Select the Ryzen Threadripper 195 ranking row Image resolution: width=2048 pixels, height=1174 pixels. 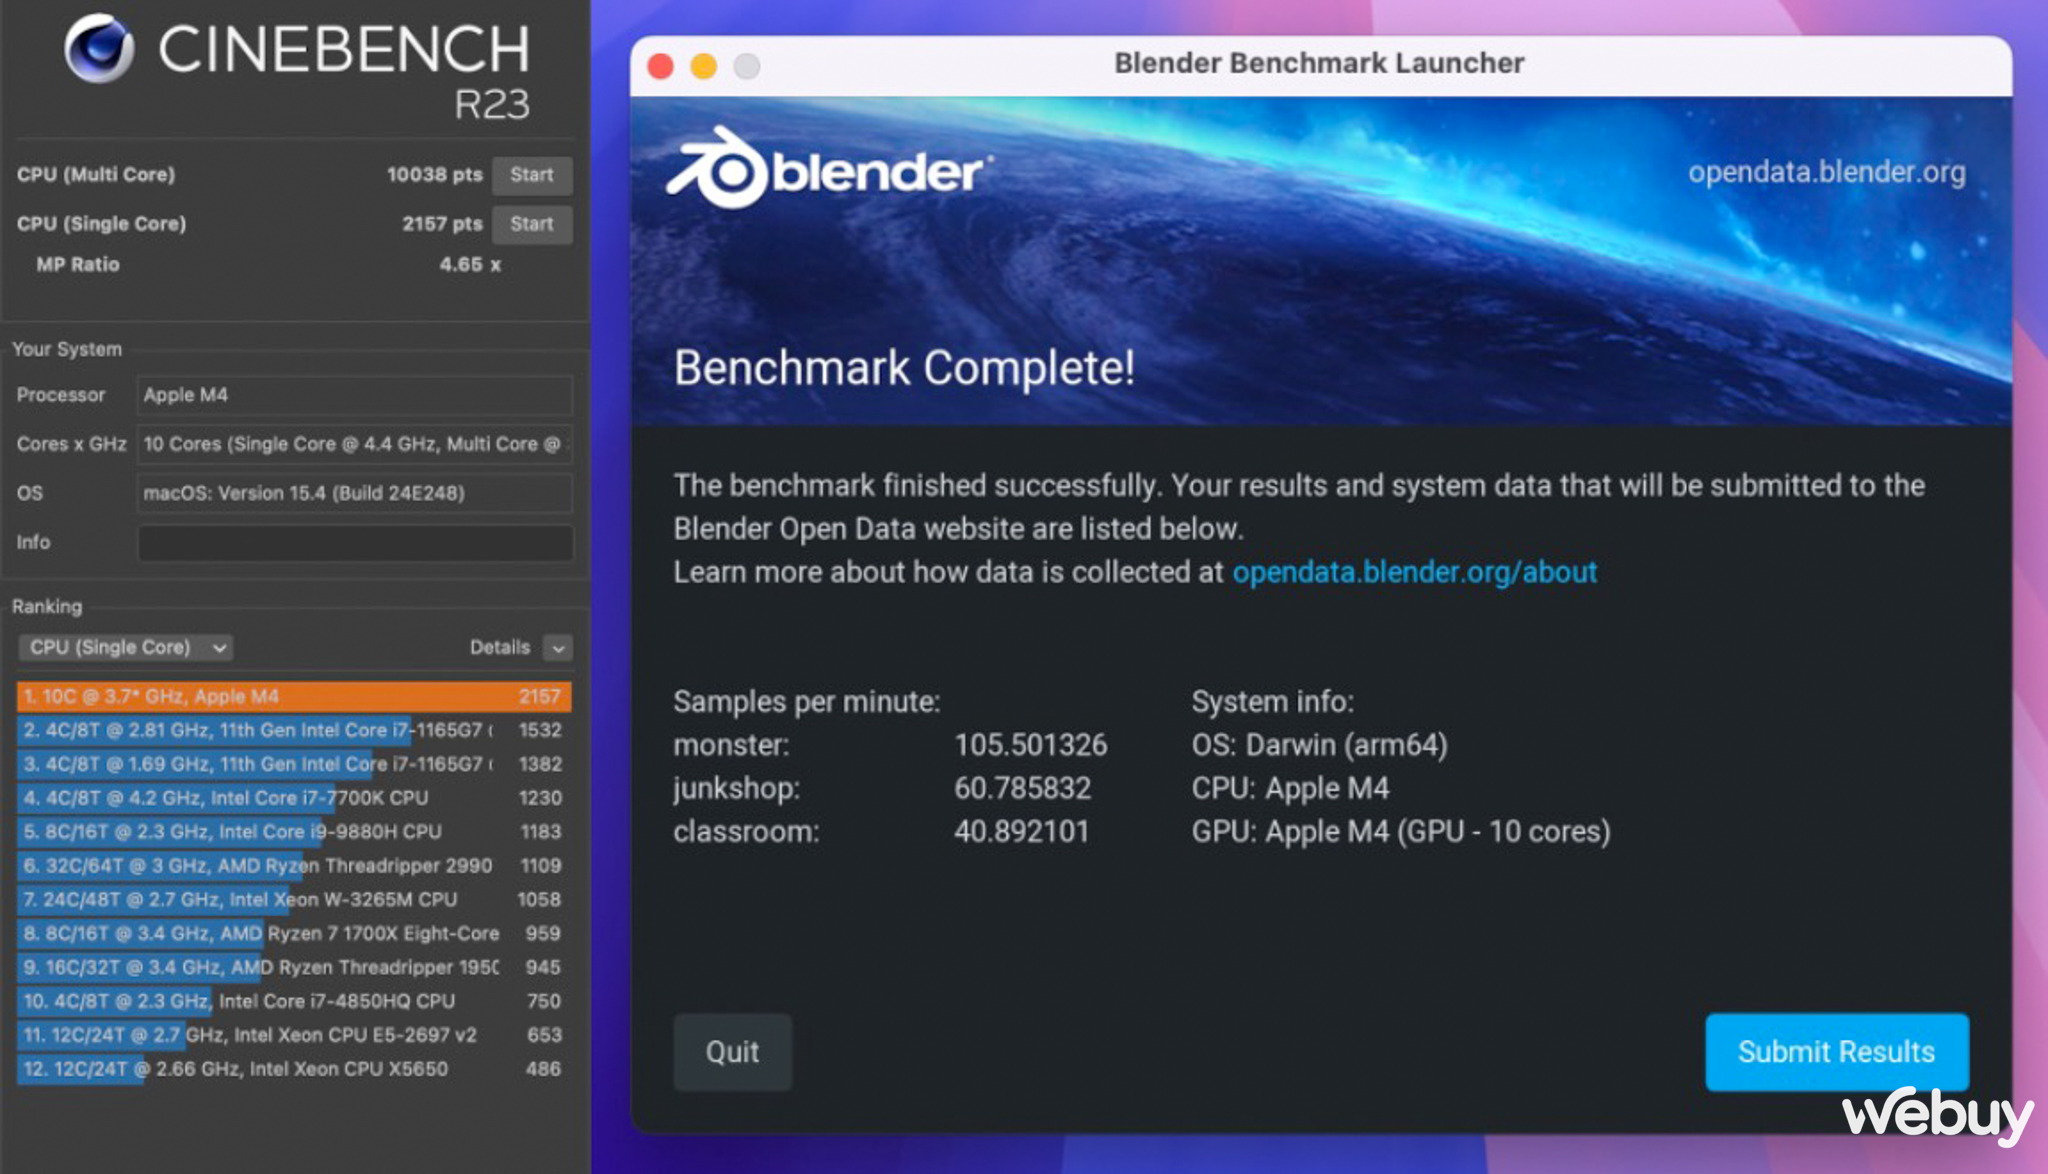[x=294, y=968]
